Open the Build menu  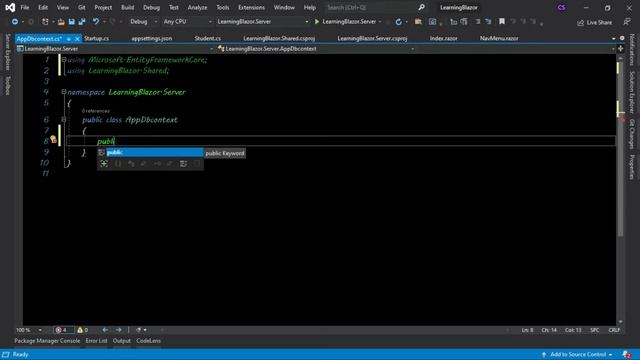(x=127, y=7)
